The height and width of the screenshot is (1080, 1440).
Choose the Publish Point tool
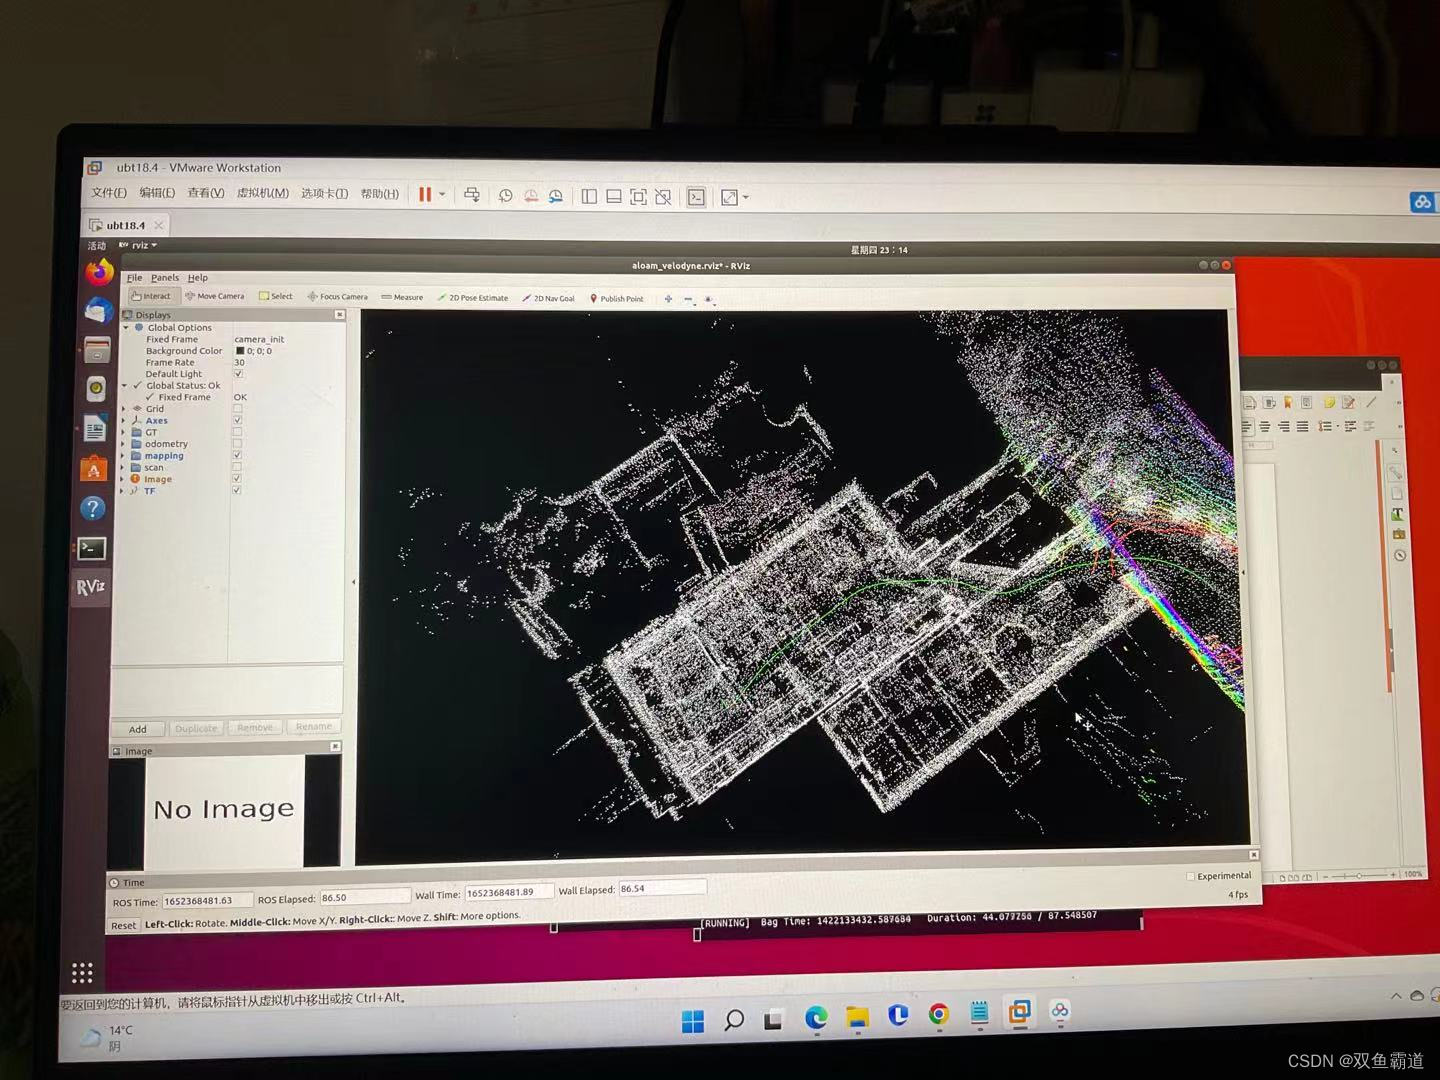coord(616,298)
